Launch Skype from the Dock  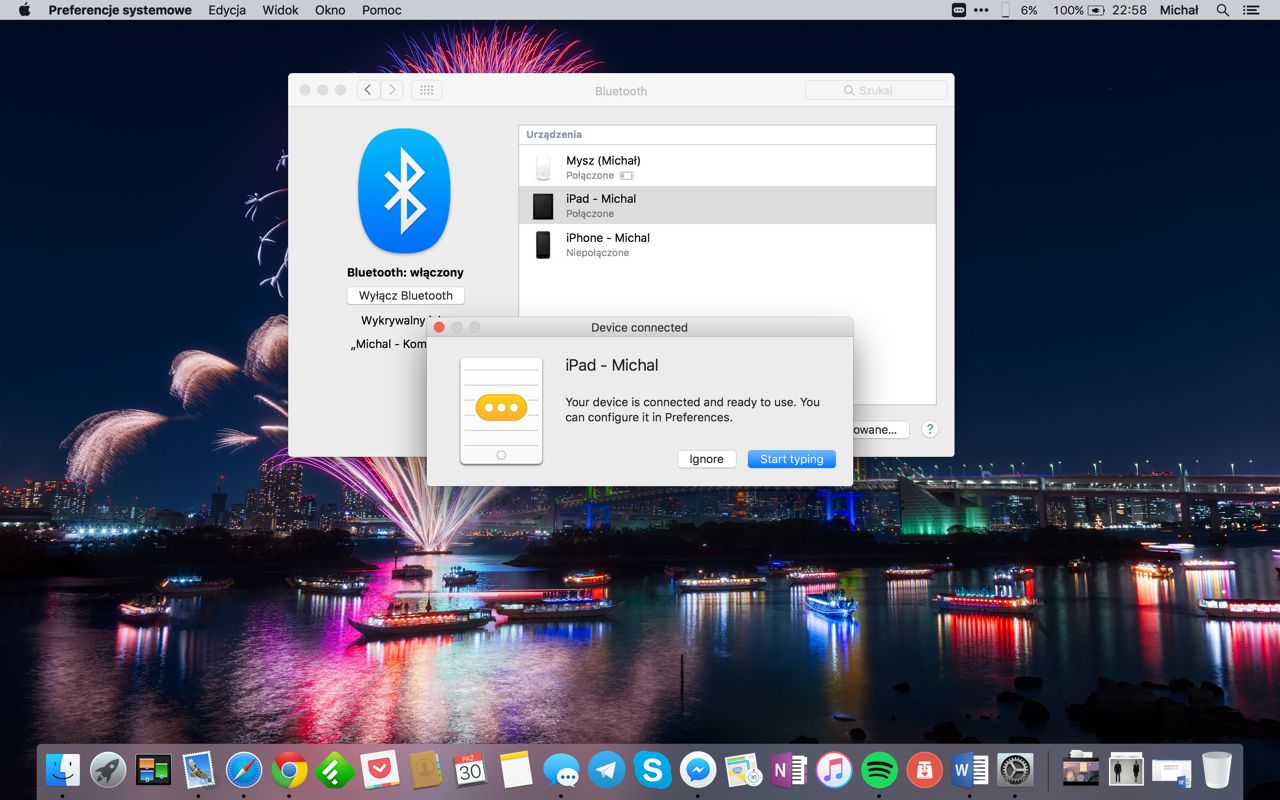pos(652,770)
